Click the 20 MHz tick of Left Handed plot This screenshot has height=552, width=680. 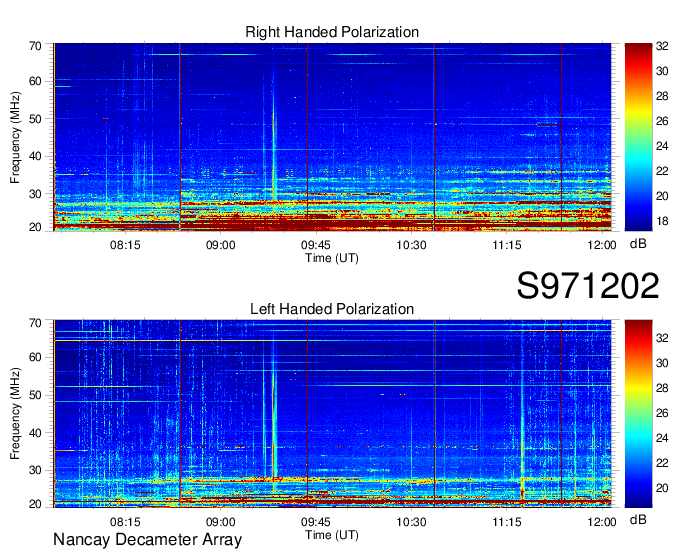[x=35, y=504]
